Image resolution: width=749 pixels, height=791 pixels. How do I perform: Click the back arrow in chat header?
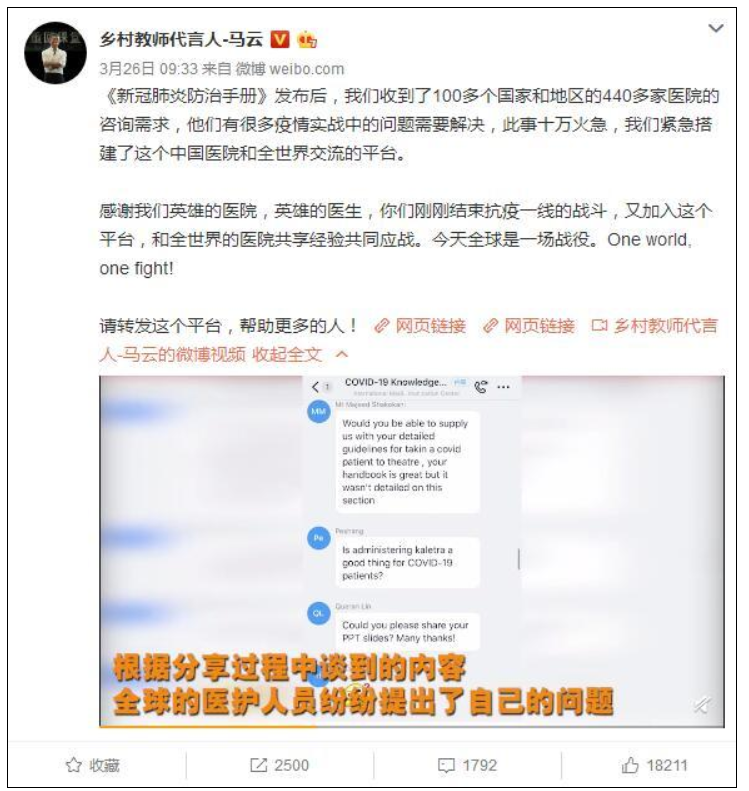[x=315, y=387]
